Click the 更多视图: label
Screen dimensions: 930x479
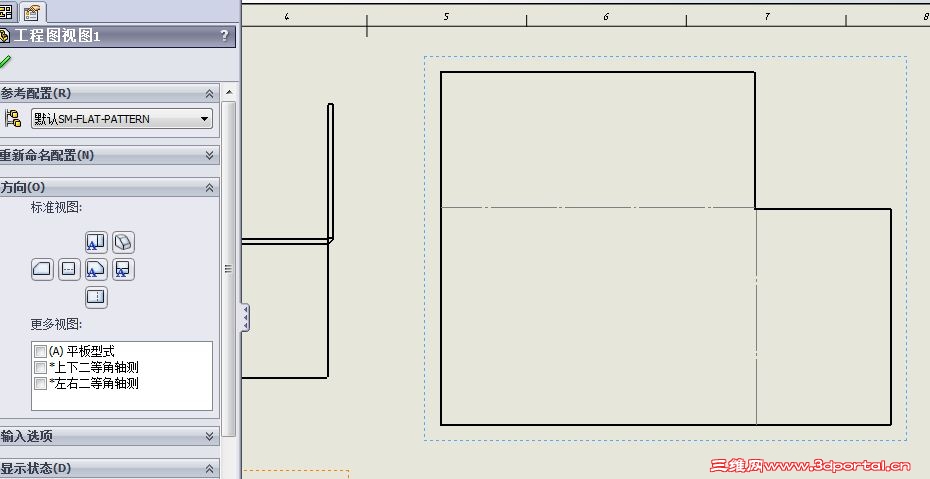[x=56, y=324]
